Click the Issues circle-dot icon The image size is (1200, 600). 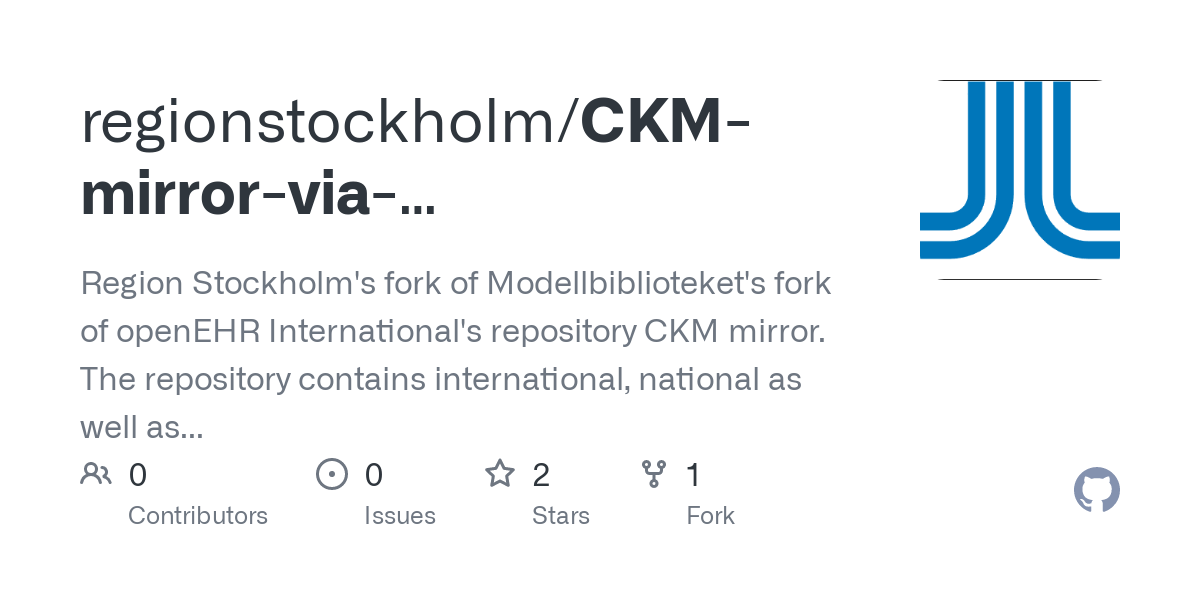click(x=332, y=474)
